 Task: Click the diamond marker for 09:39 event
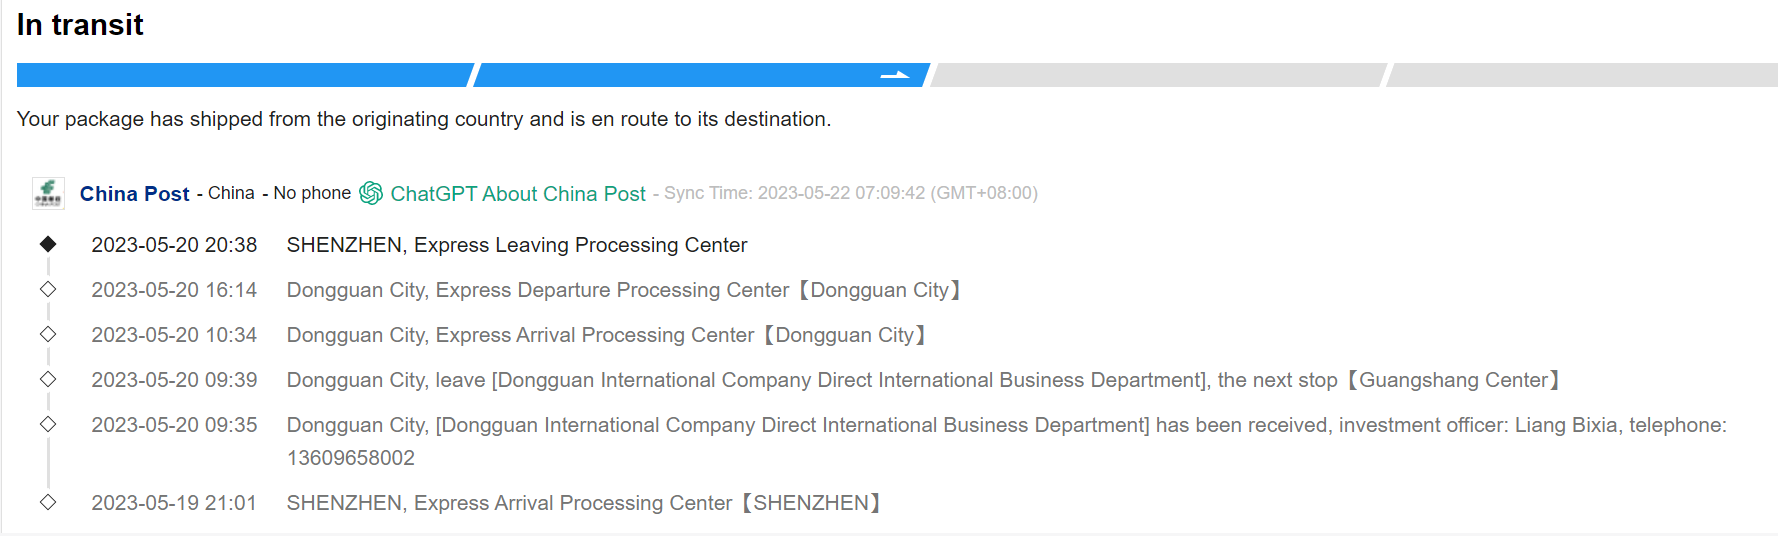(x=48, y=379)
